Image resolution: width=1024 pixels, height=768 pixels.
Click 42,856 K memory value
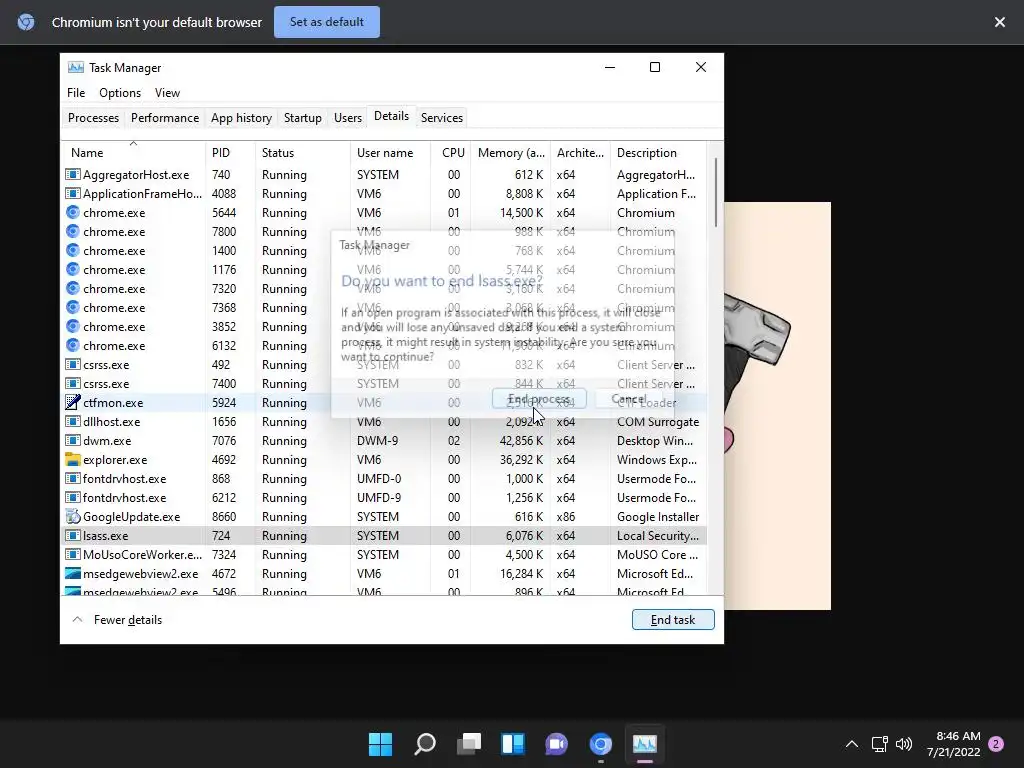click(521, 440)
